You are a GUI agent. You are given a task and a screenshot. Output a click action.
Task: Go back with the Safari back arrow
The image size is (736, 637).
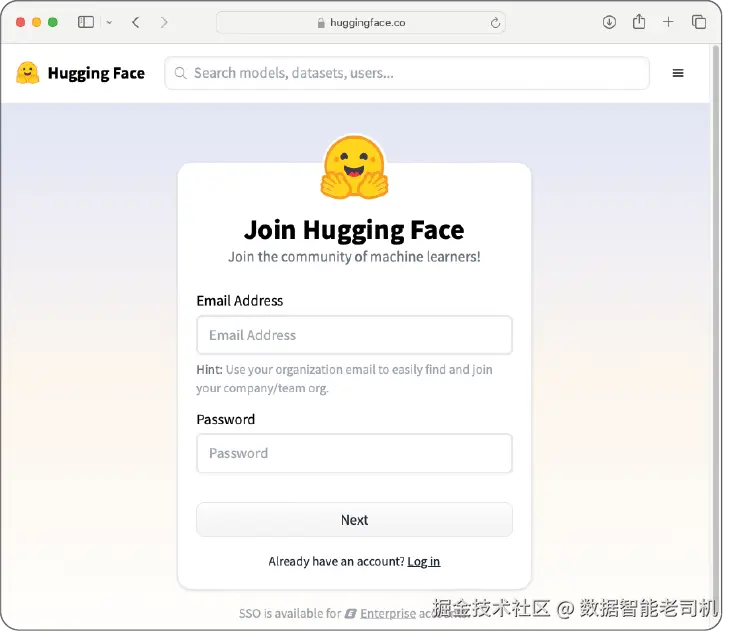136,22
